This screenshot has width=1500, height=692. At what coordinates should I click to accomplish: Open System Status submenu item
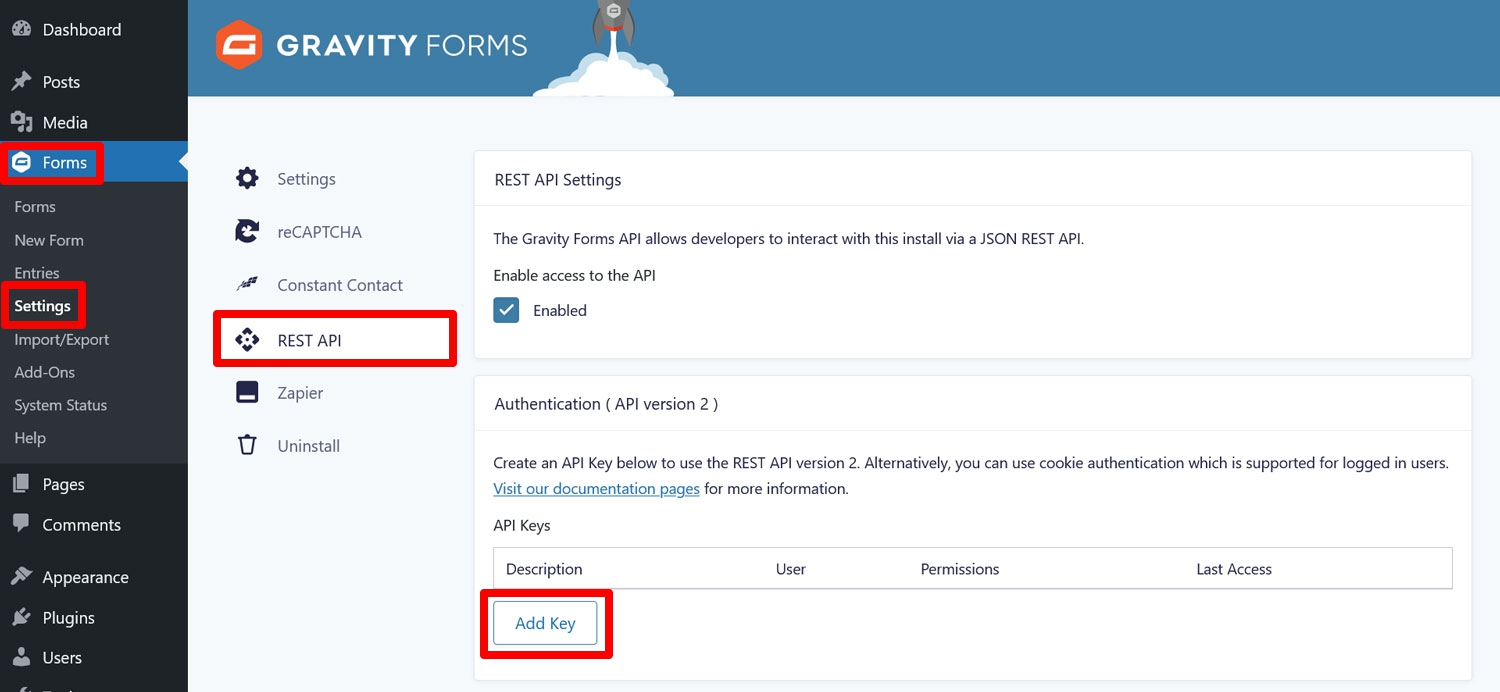click(x=61, y=405)
